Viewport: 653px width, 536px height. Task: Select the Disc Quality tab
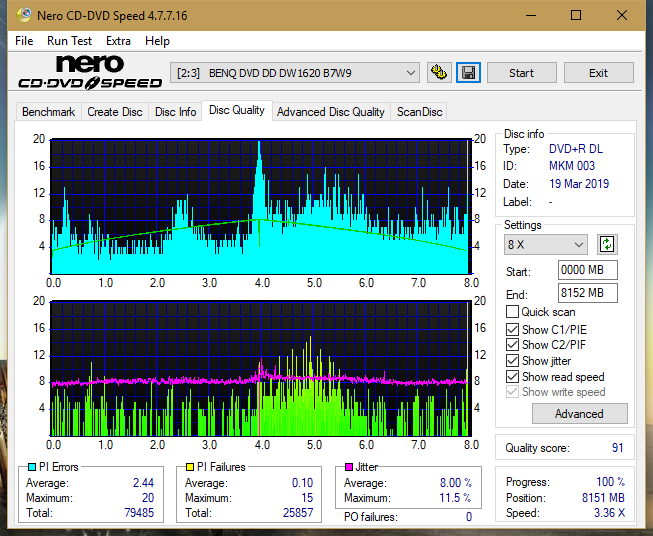pos(237,110)
